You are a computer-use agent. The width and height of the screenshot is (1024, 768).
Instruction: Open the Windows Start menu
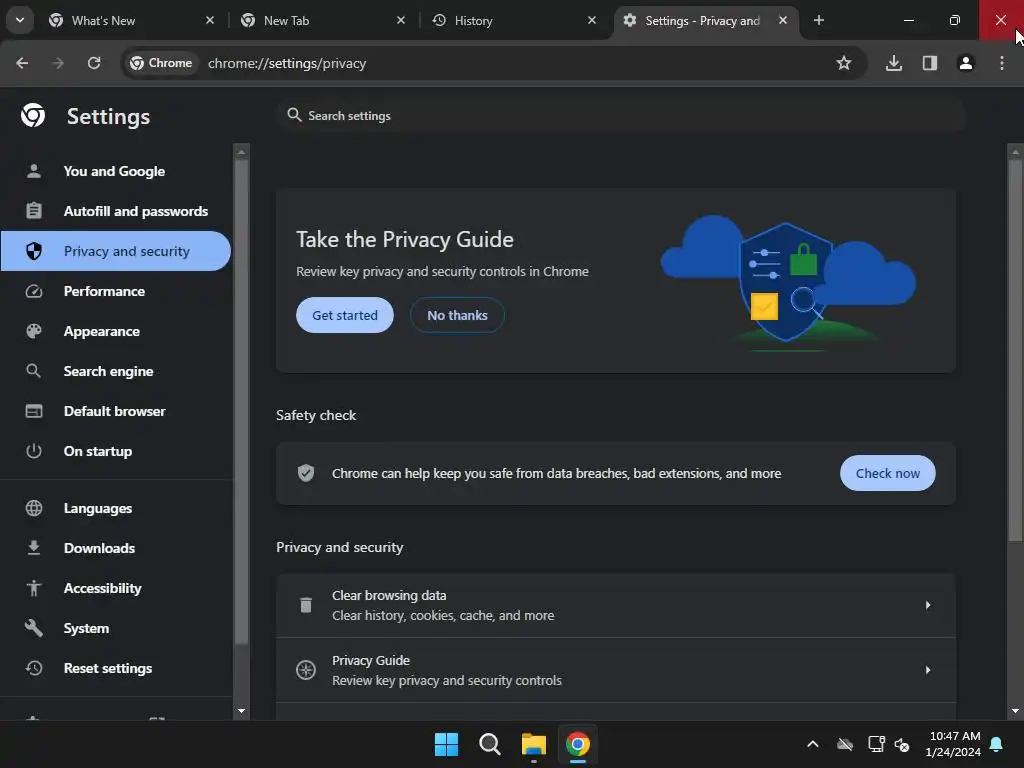(447, 744)
